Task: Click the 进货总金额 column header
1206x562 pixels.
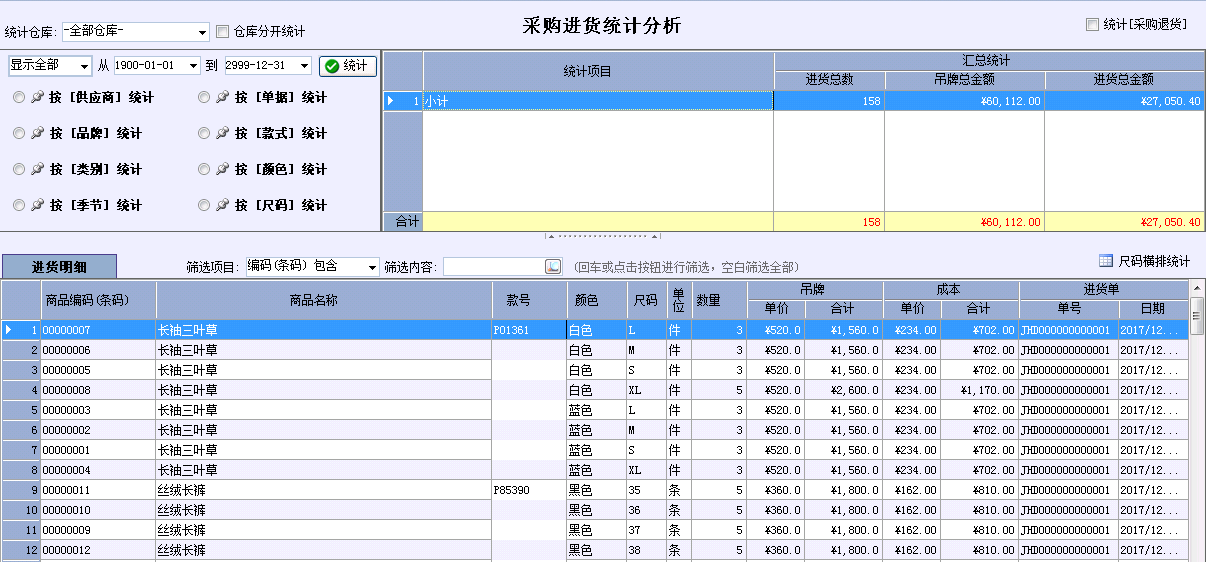Action: click(1124, 80)
